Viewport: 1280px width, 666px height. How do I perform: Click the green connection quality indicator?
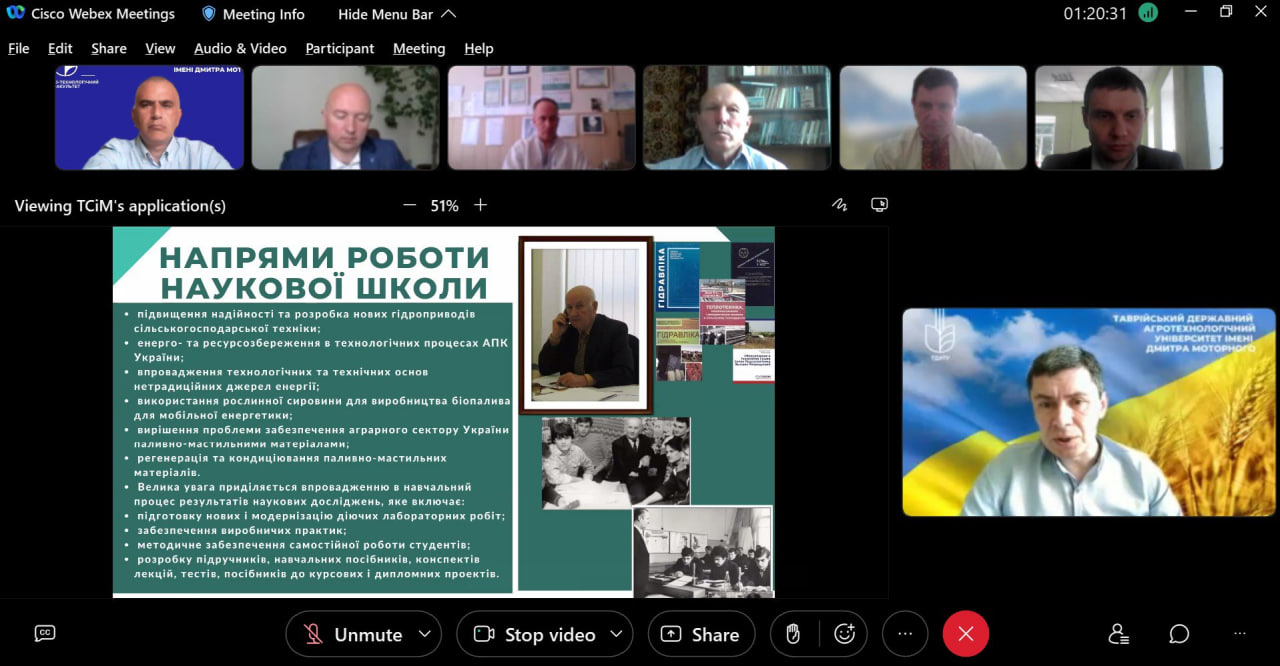[x=1148, y=13]
